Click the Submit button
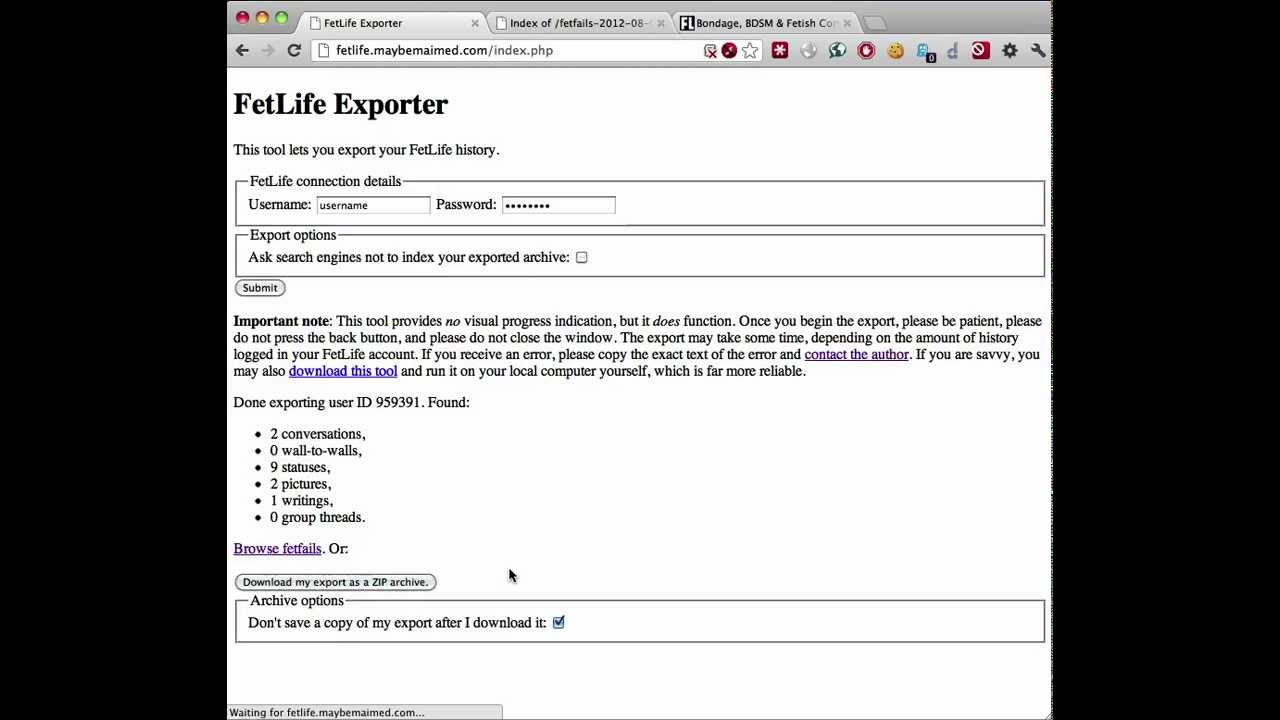 click(260, 288)
